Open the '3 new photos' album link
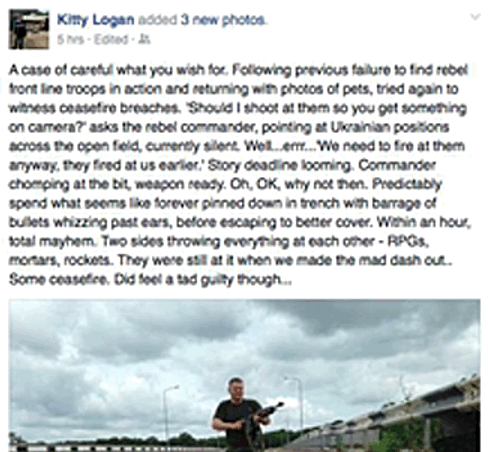Screen dimensions: 488x452 tap(224, 20)
